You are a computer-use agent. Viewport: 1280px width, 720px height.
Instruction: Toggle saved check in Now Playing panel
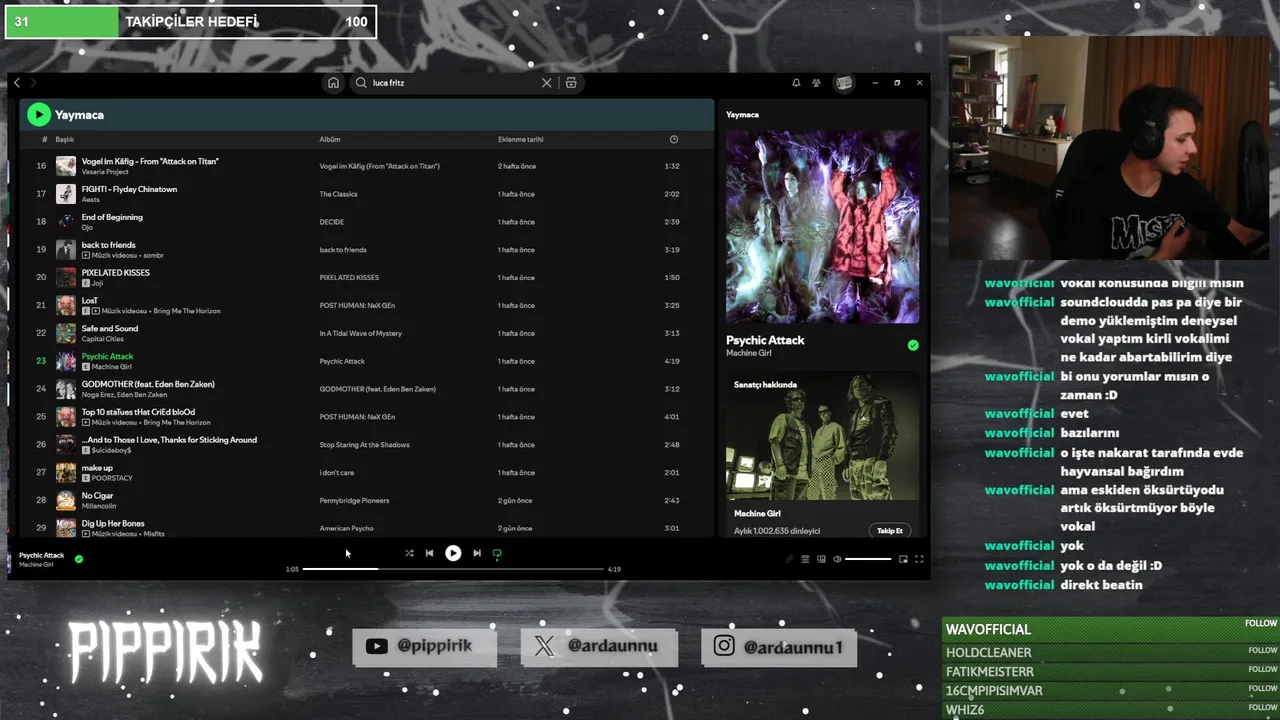[913, 345]
